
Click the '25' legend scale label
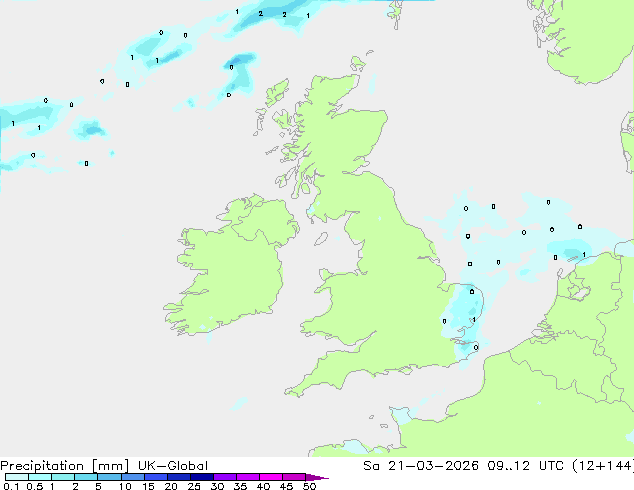194,486
